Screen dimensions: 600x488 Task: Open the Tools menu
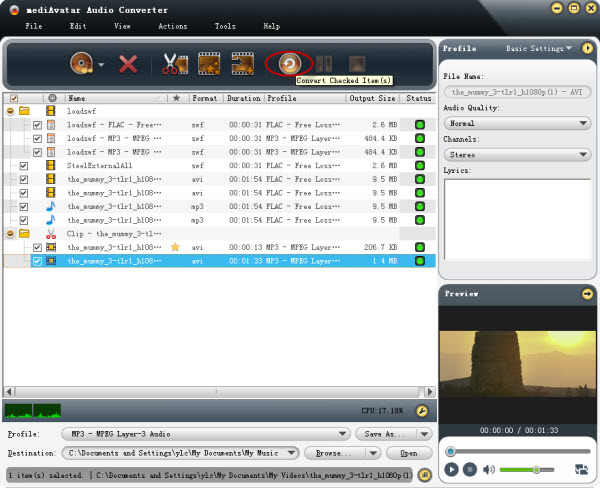[225, 26]
